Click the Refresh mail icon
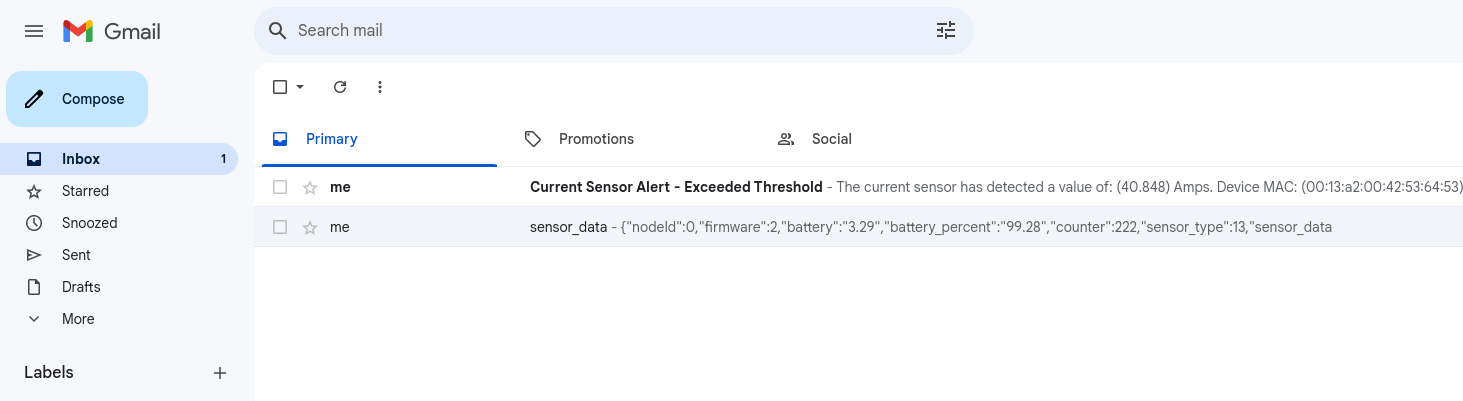This screenshot has height=401, width=1463. point(340,87)
